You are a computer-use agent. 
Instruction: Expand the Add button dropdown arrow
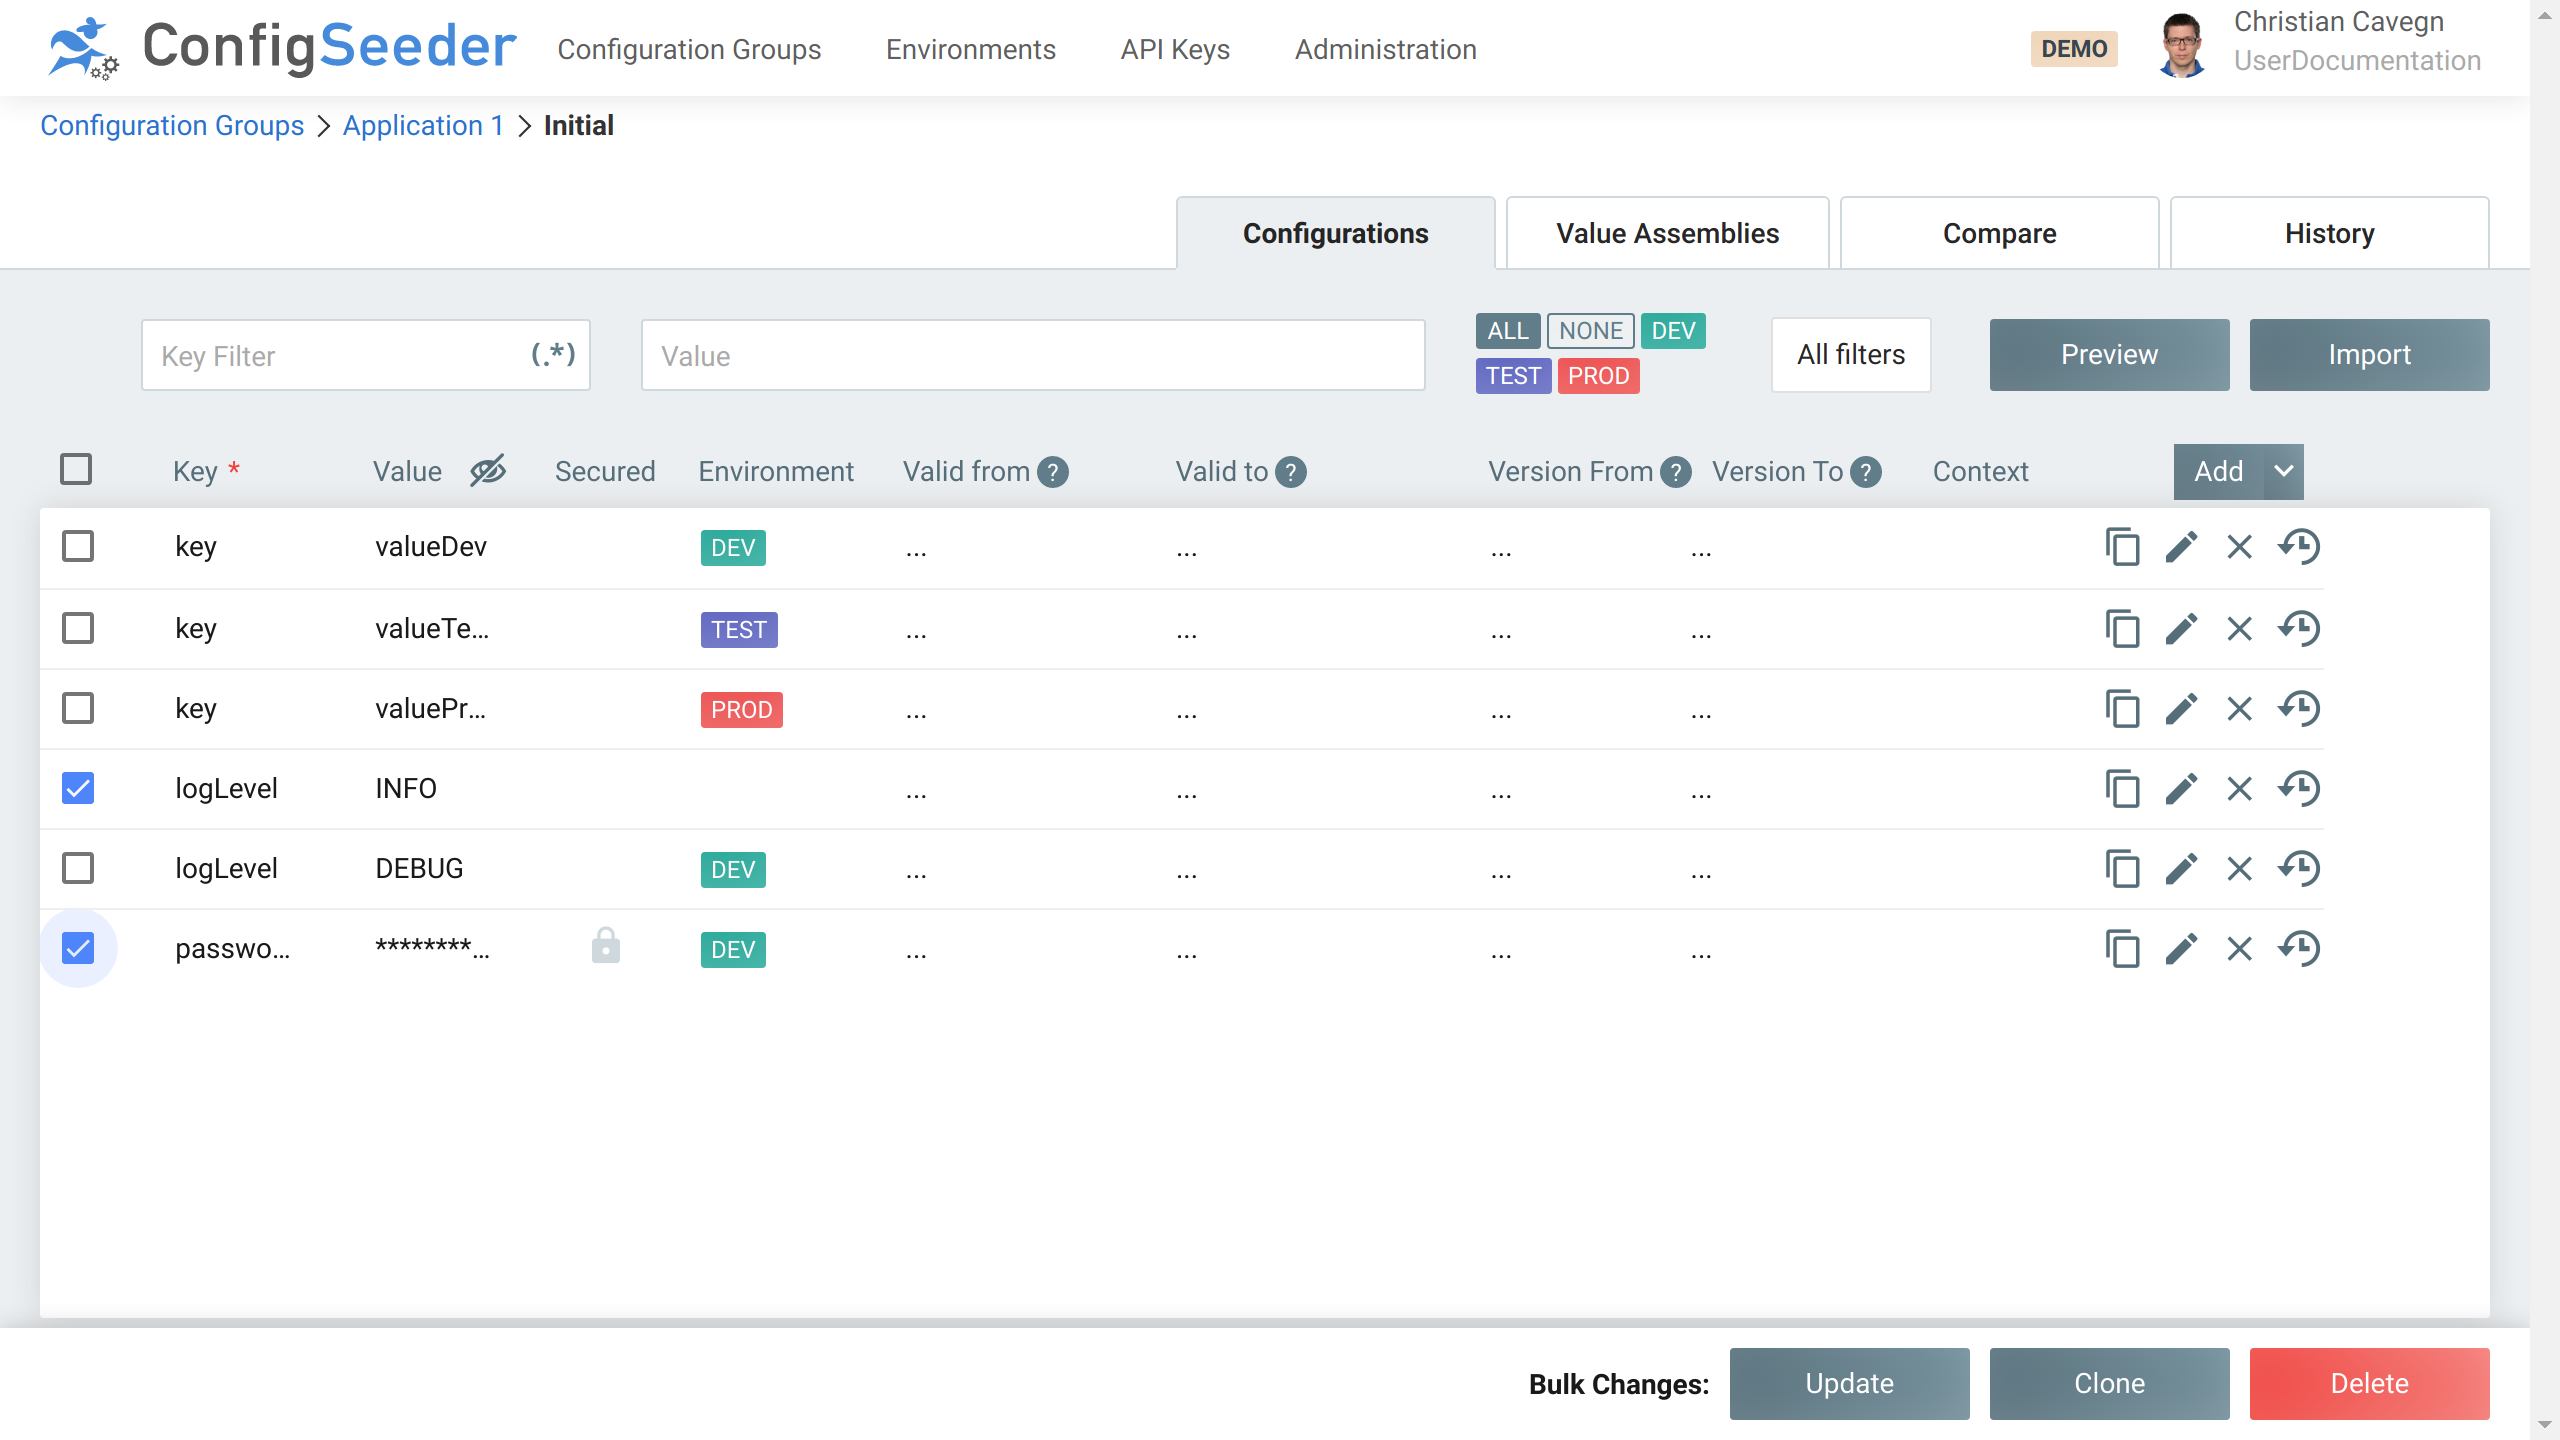click(x=2283, y=471)
